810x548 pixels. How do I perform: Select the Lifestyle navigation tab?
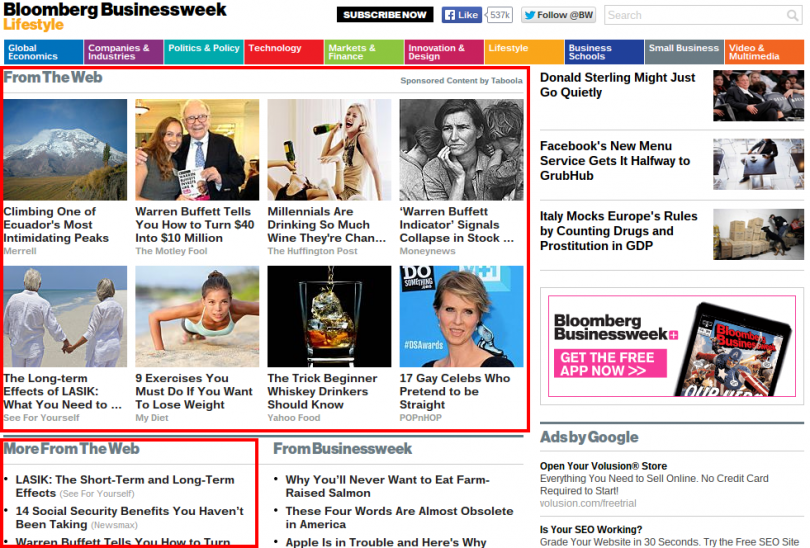(524, 52)
